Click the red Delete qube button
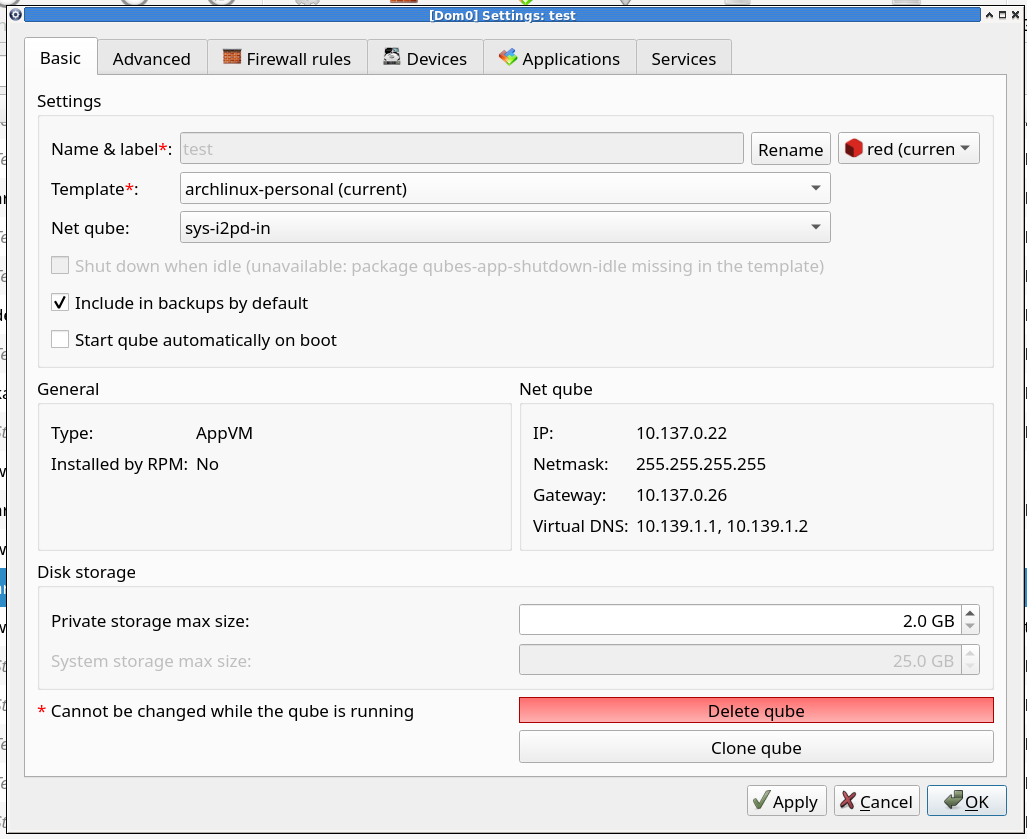The image size is (1027, 839). click(756, 711)
